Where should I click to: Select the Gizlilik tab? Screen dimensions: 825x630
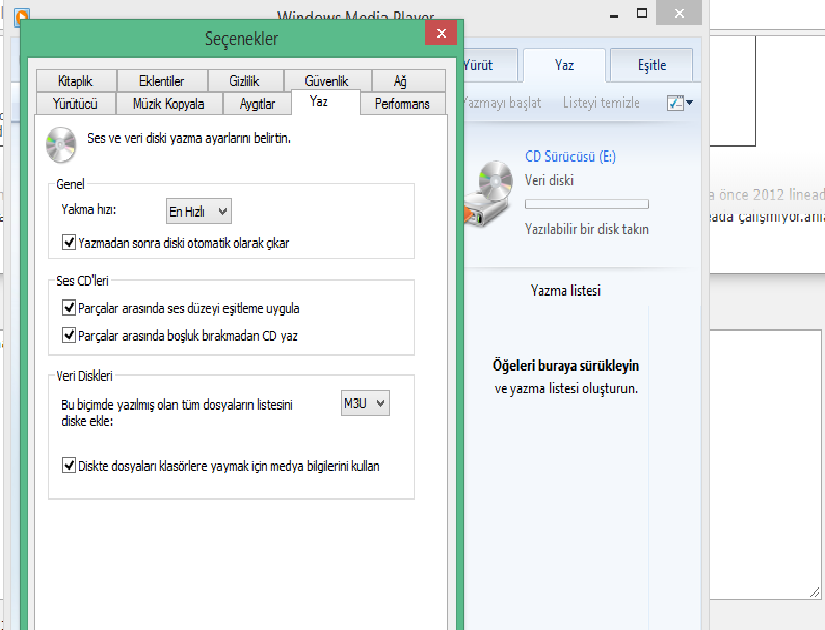tap(244, 81)
